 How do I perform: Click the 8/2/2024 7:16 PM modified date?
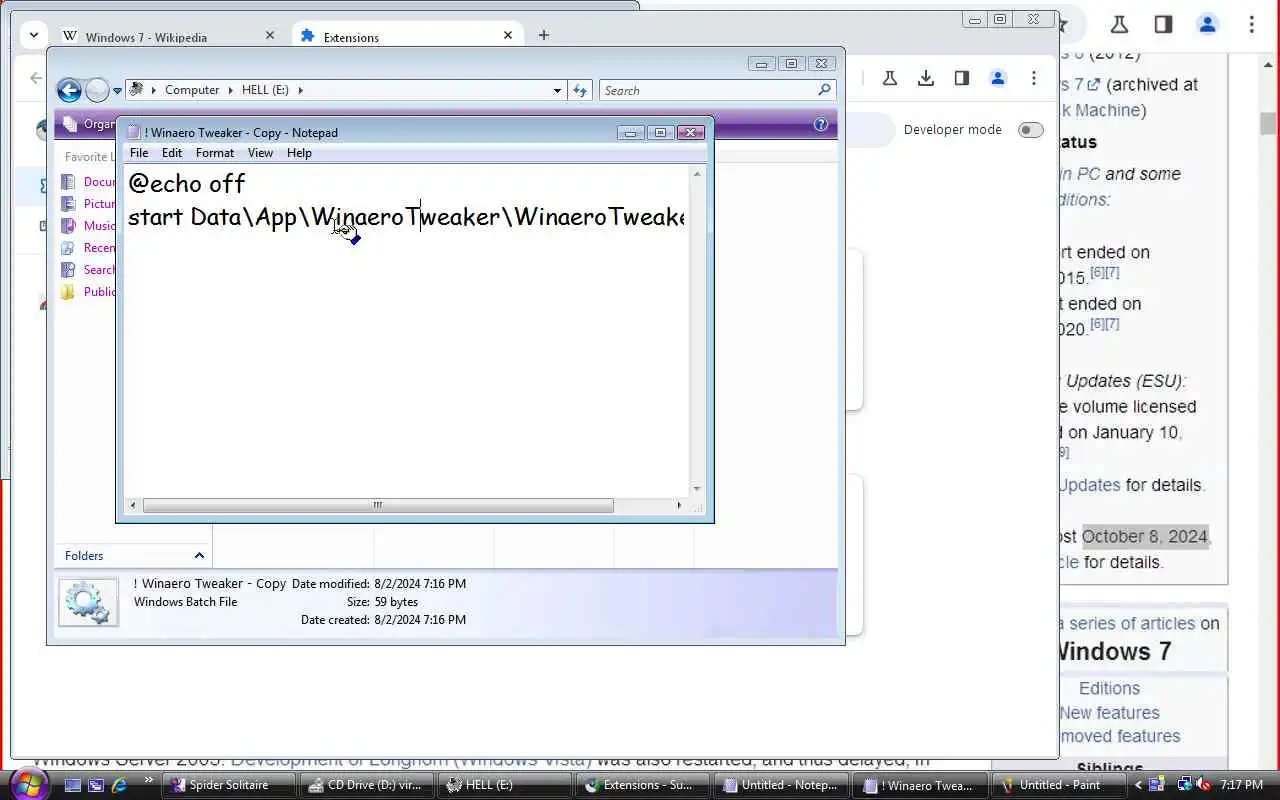[x=420, y=584]
